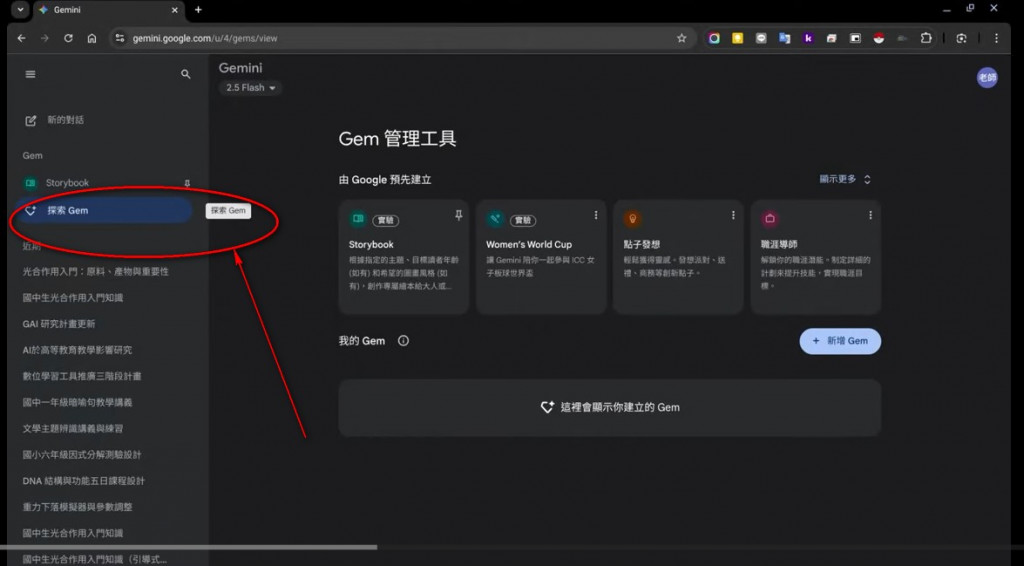Viewport: 1024px width, 566px height.
Task: Open chat GAI 研究計畫更新
Action: [x=59, y=324]
